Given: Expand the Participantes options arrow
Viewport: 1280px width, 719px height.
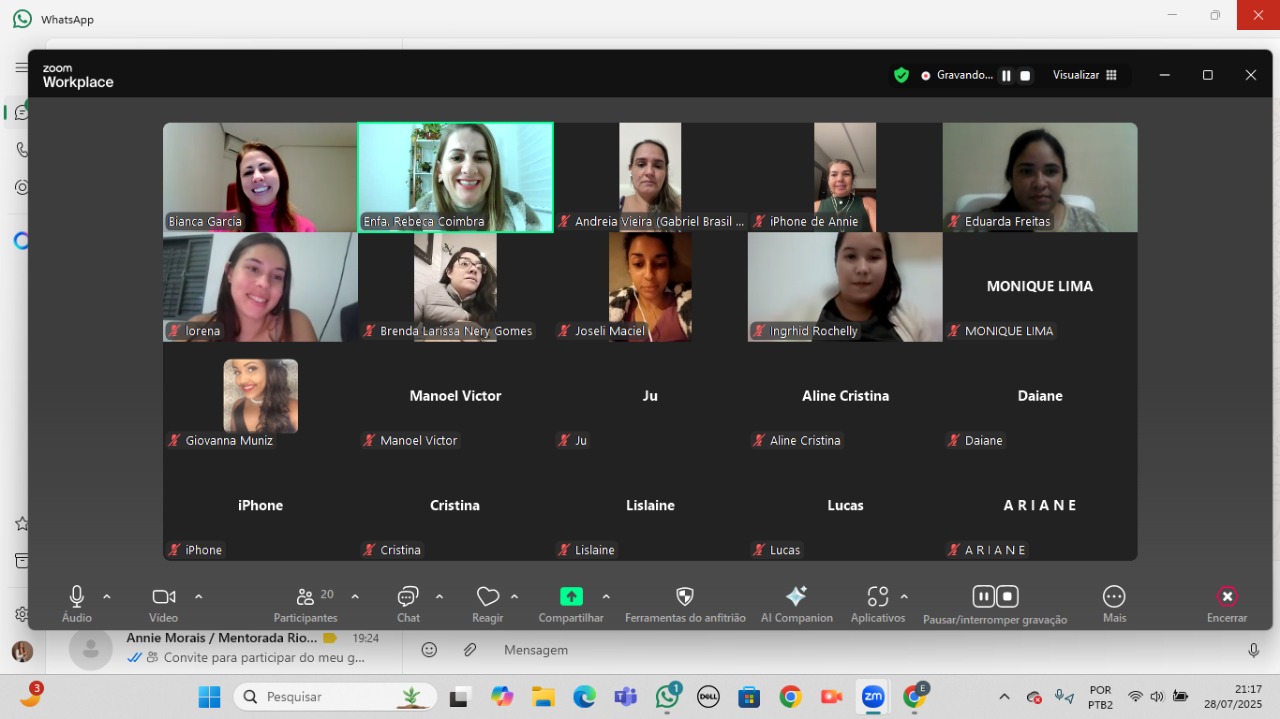Looking at the screenshot, I should click(x=355, y=596).
